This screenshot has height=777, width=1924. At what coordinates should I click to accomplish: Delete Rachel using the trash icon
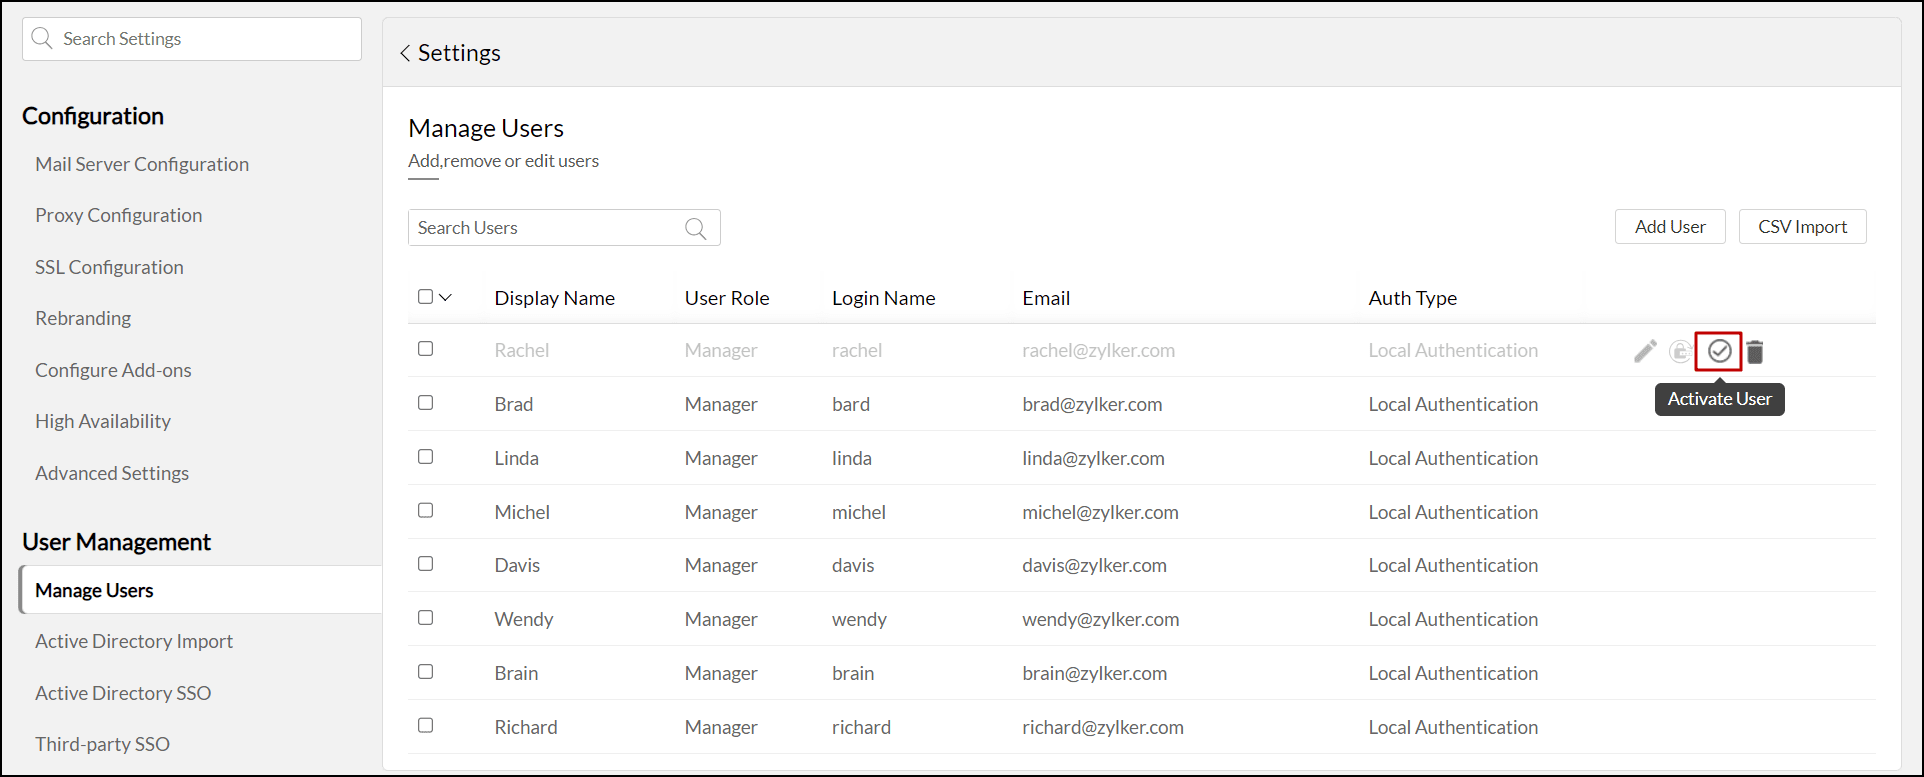tap(1755, 352)
